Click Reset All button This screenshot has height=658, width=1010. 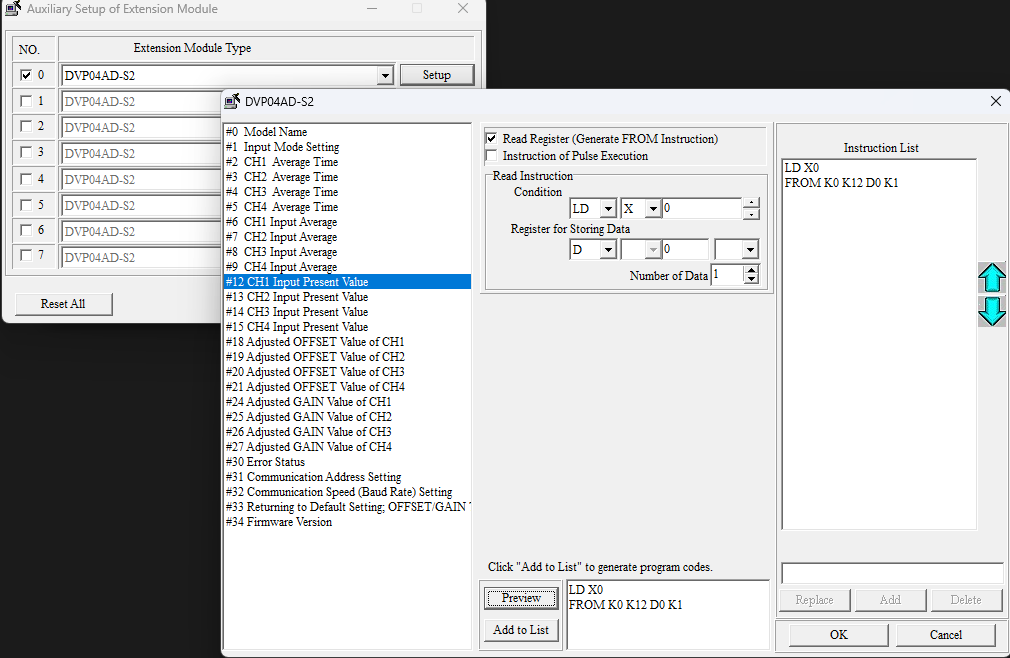(x=63, y=304)
